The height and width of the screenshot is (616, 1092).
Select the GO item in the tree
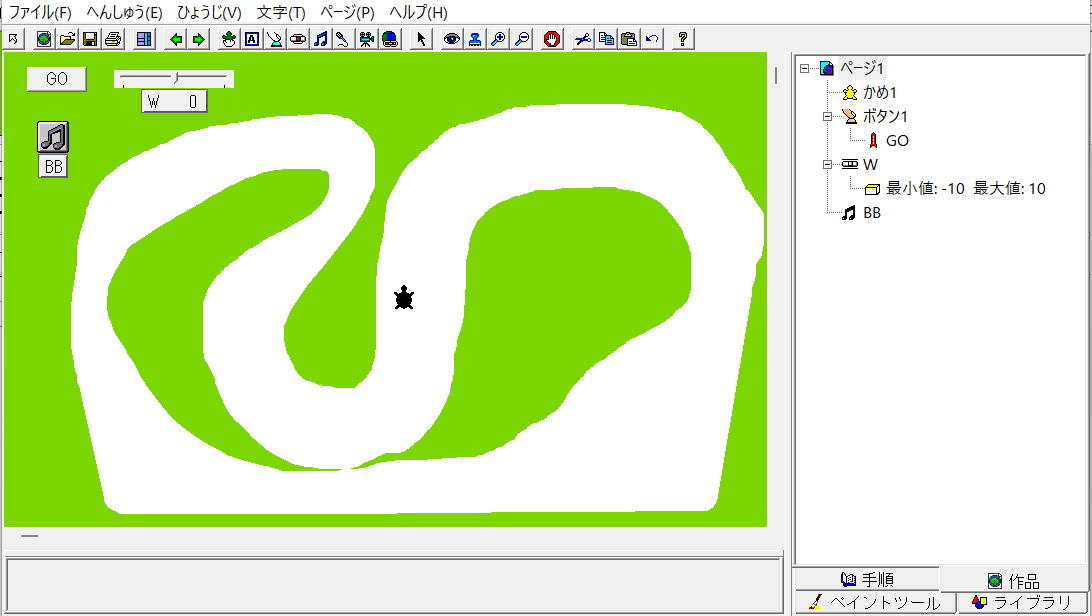pyautogui.click(x=897, y=141)
